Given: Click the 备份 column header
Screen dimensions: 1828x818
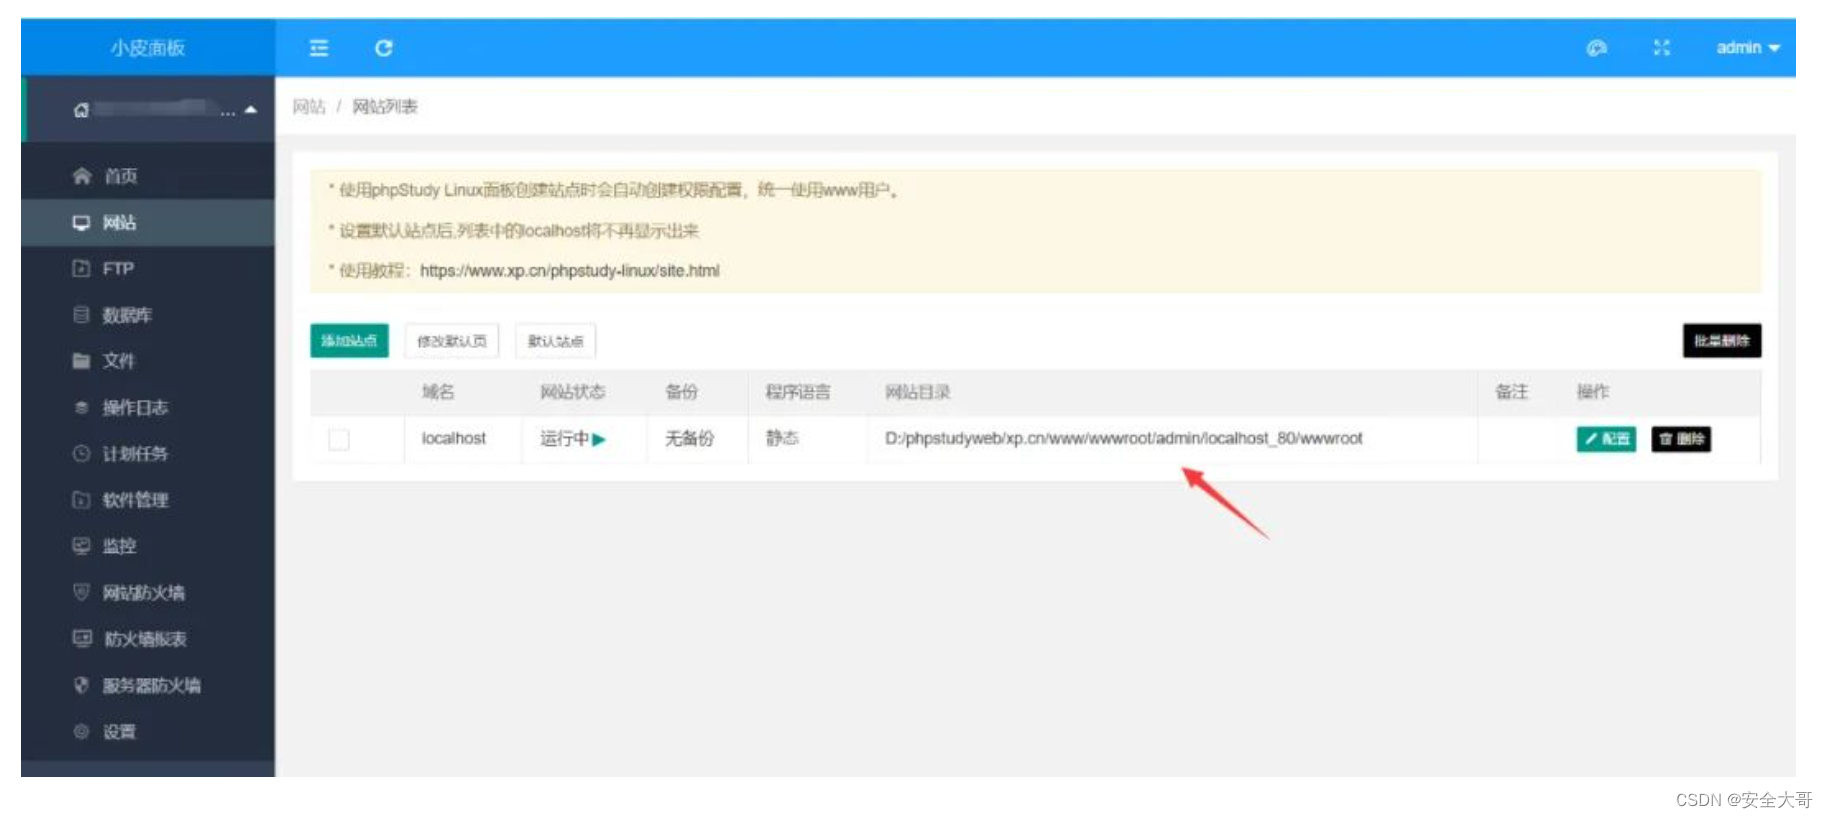Looking at the screenshot, I should coord(682,392).
